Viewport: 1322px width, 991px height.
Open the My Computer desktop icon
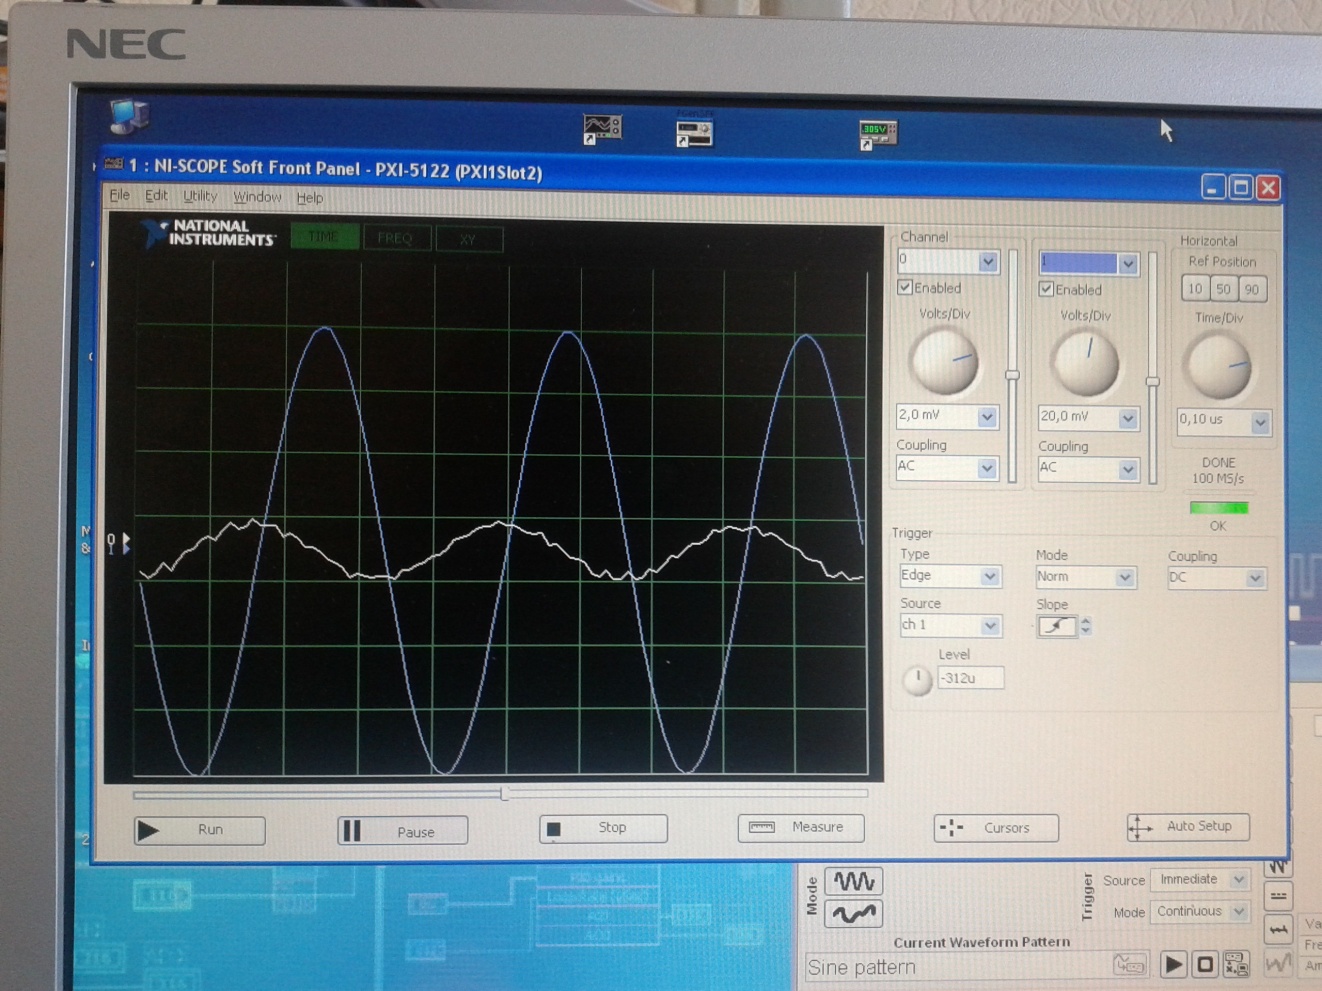[129, 116]
